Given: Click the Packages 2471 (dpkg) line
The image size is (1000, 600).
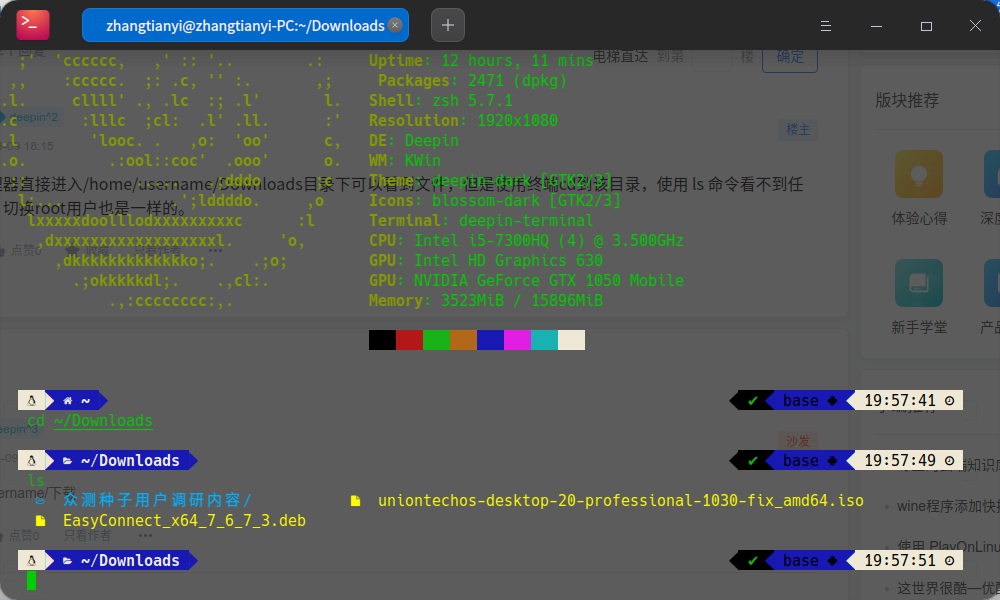Looking at the screenshot, I should [473, 81].
